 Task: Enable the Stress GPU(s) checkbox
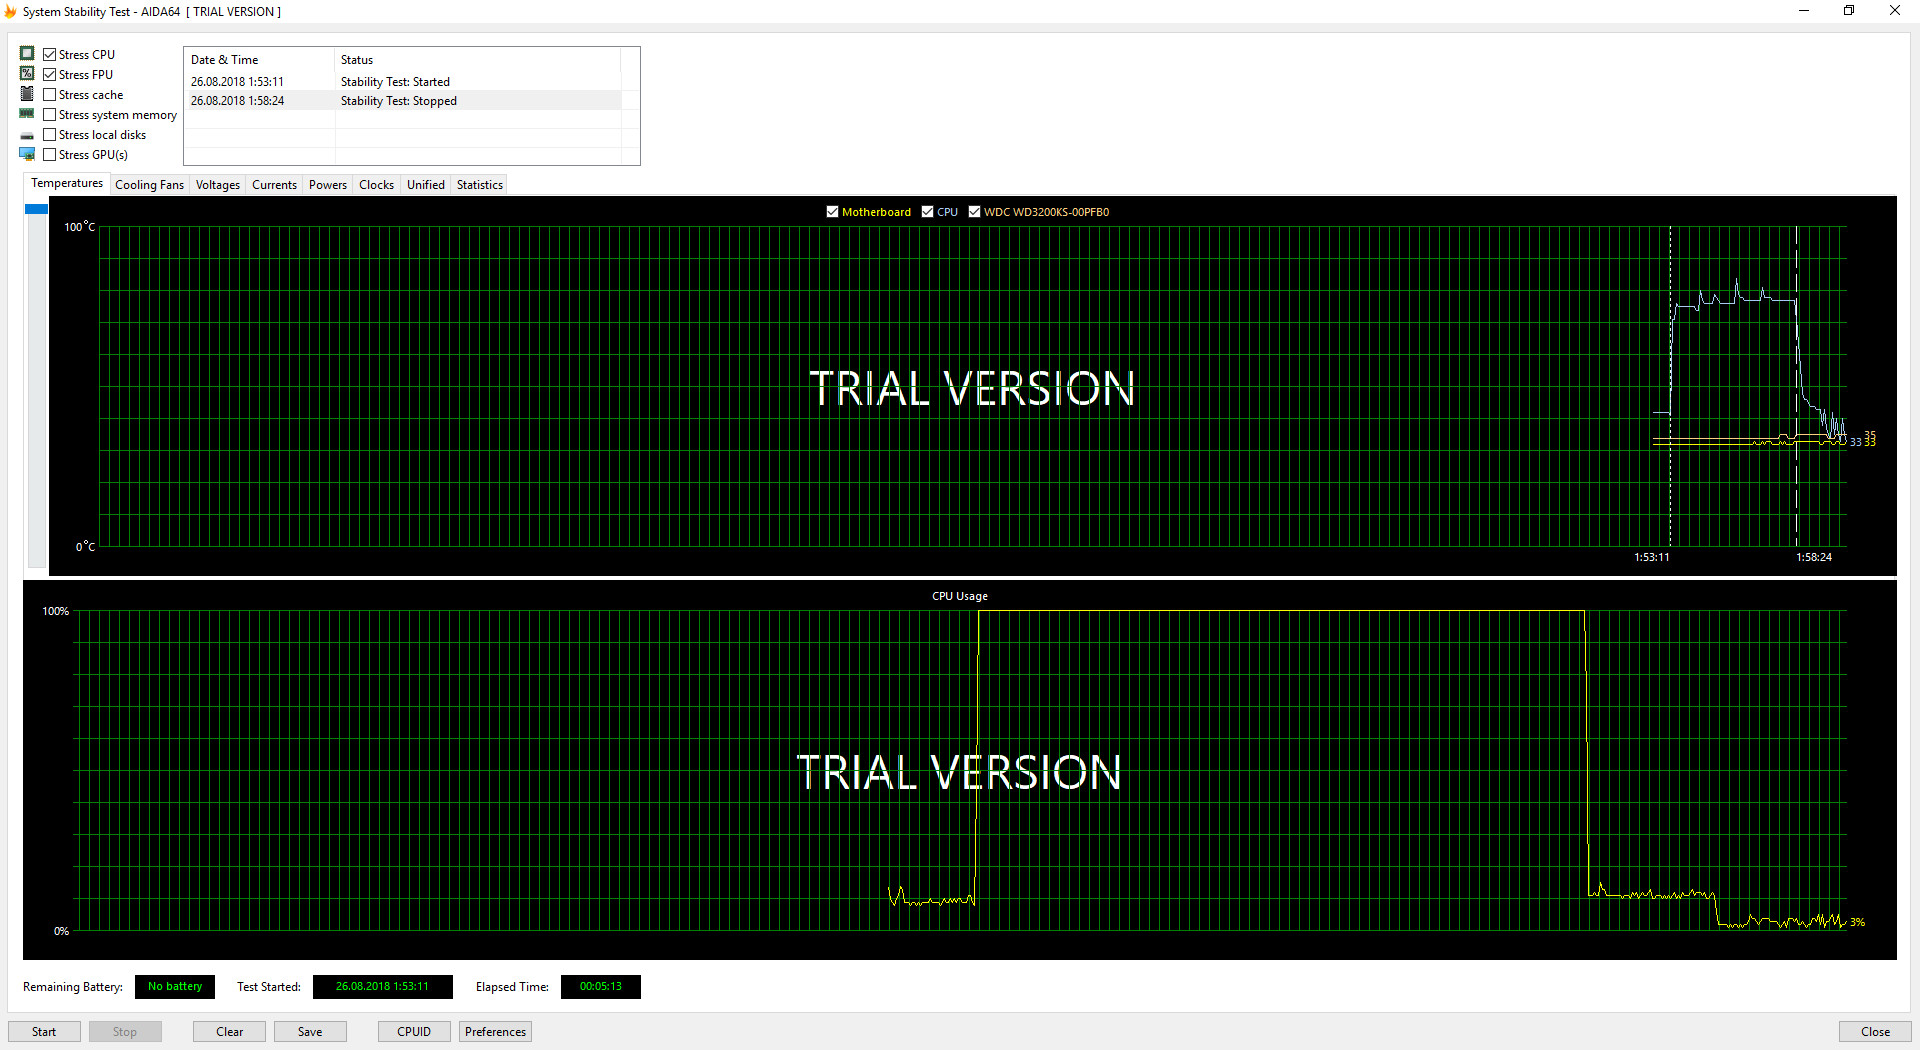click(x=49, y=155)
